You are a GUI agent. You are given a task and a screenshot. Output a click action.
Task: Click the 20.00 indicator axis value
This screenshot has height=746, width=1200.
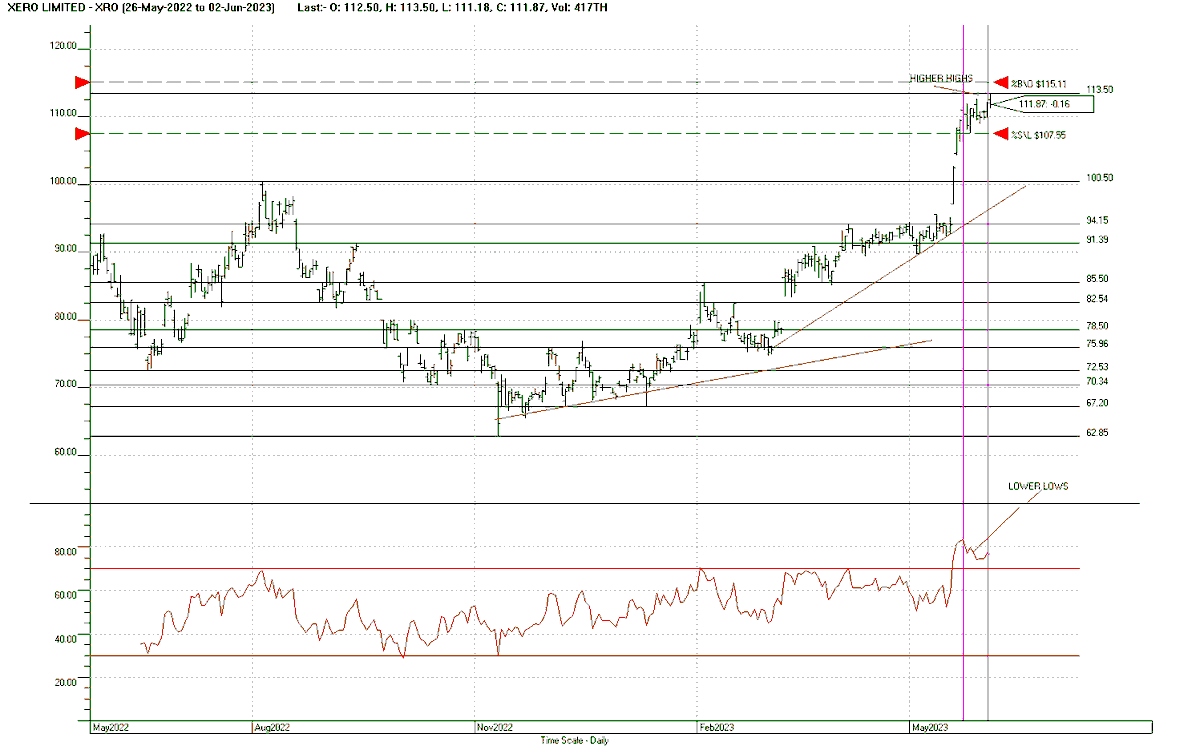(x=65, y=681)
